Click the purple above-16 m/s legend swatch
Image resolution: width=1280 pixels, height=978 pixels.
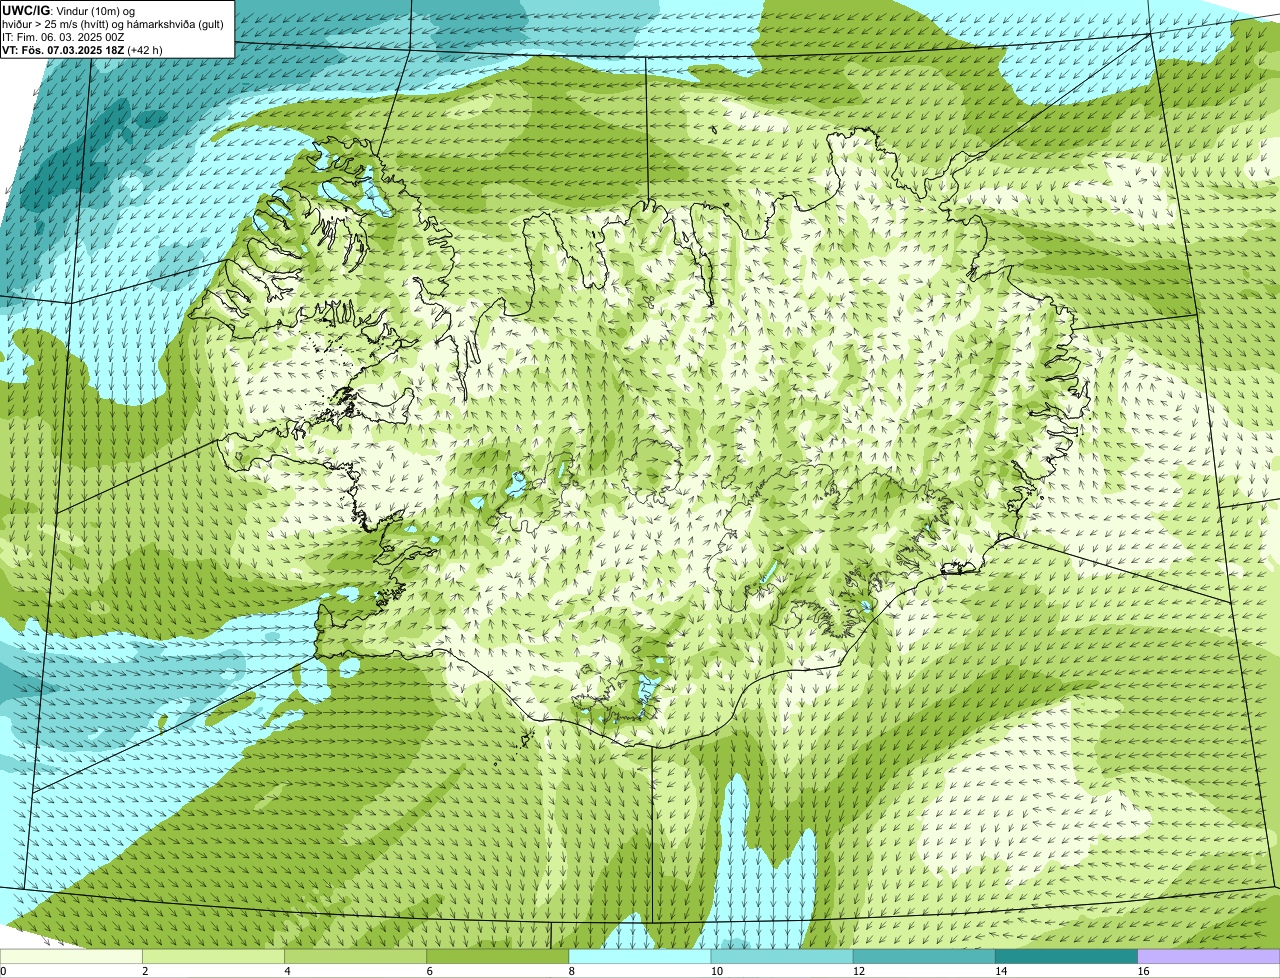tap(1209, 957)
